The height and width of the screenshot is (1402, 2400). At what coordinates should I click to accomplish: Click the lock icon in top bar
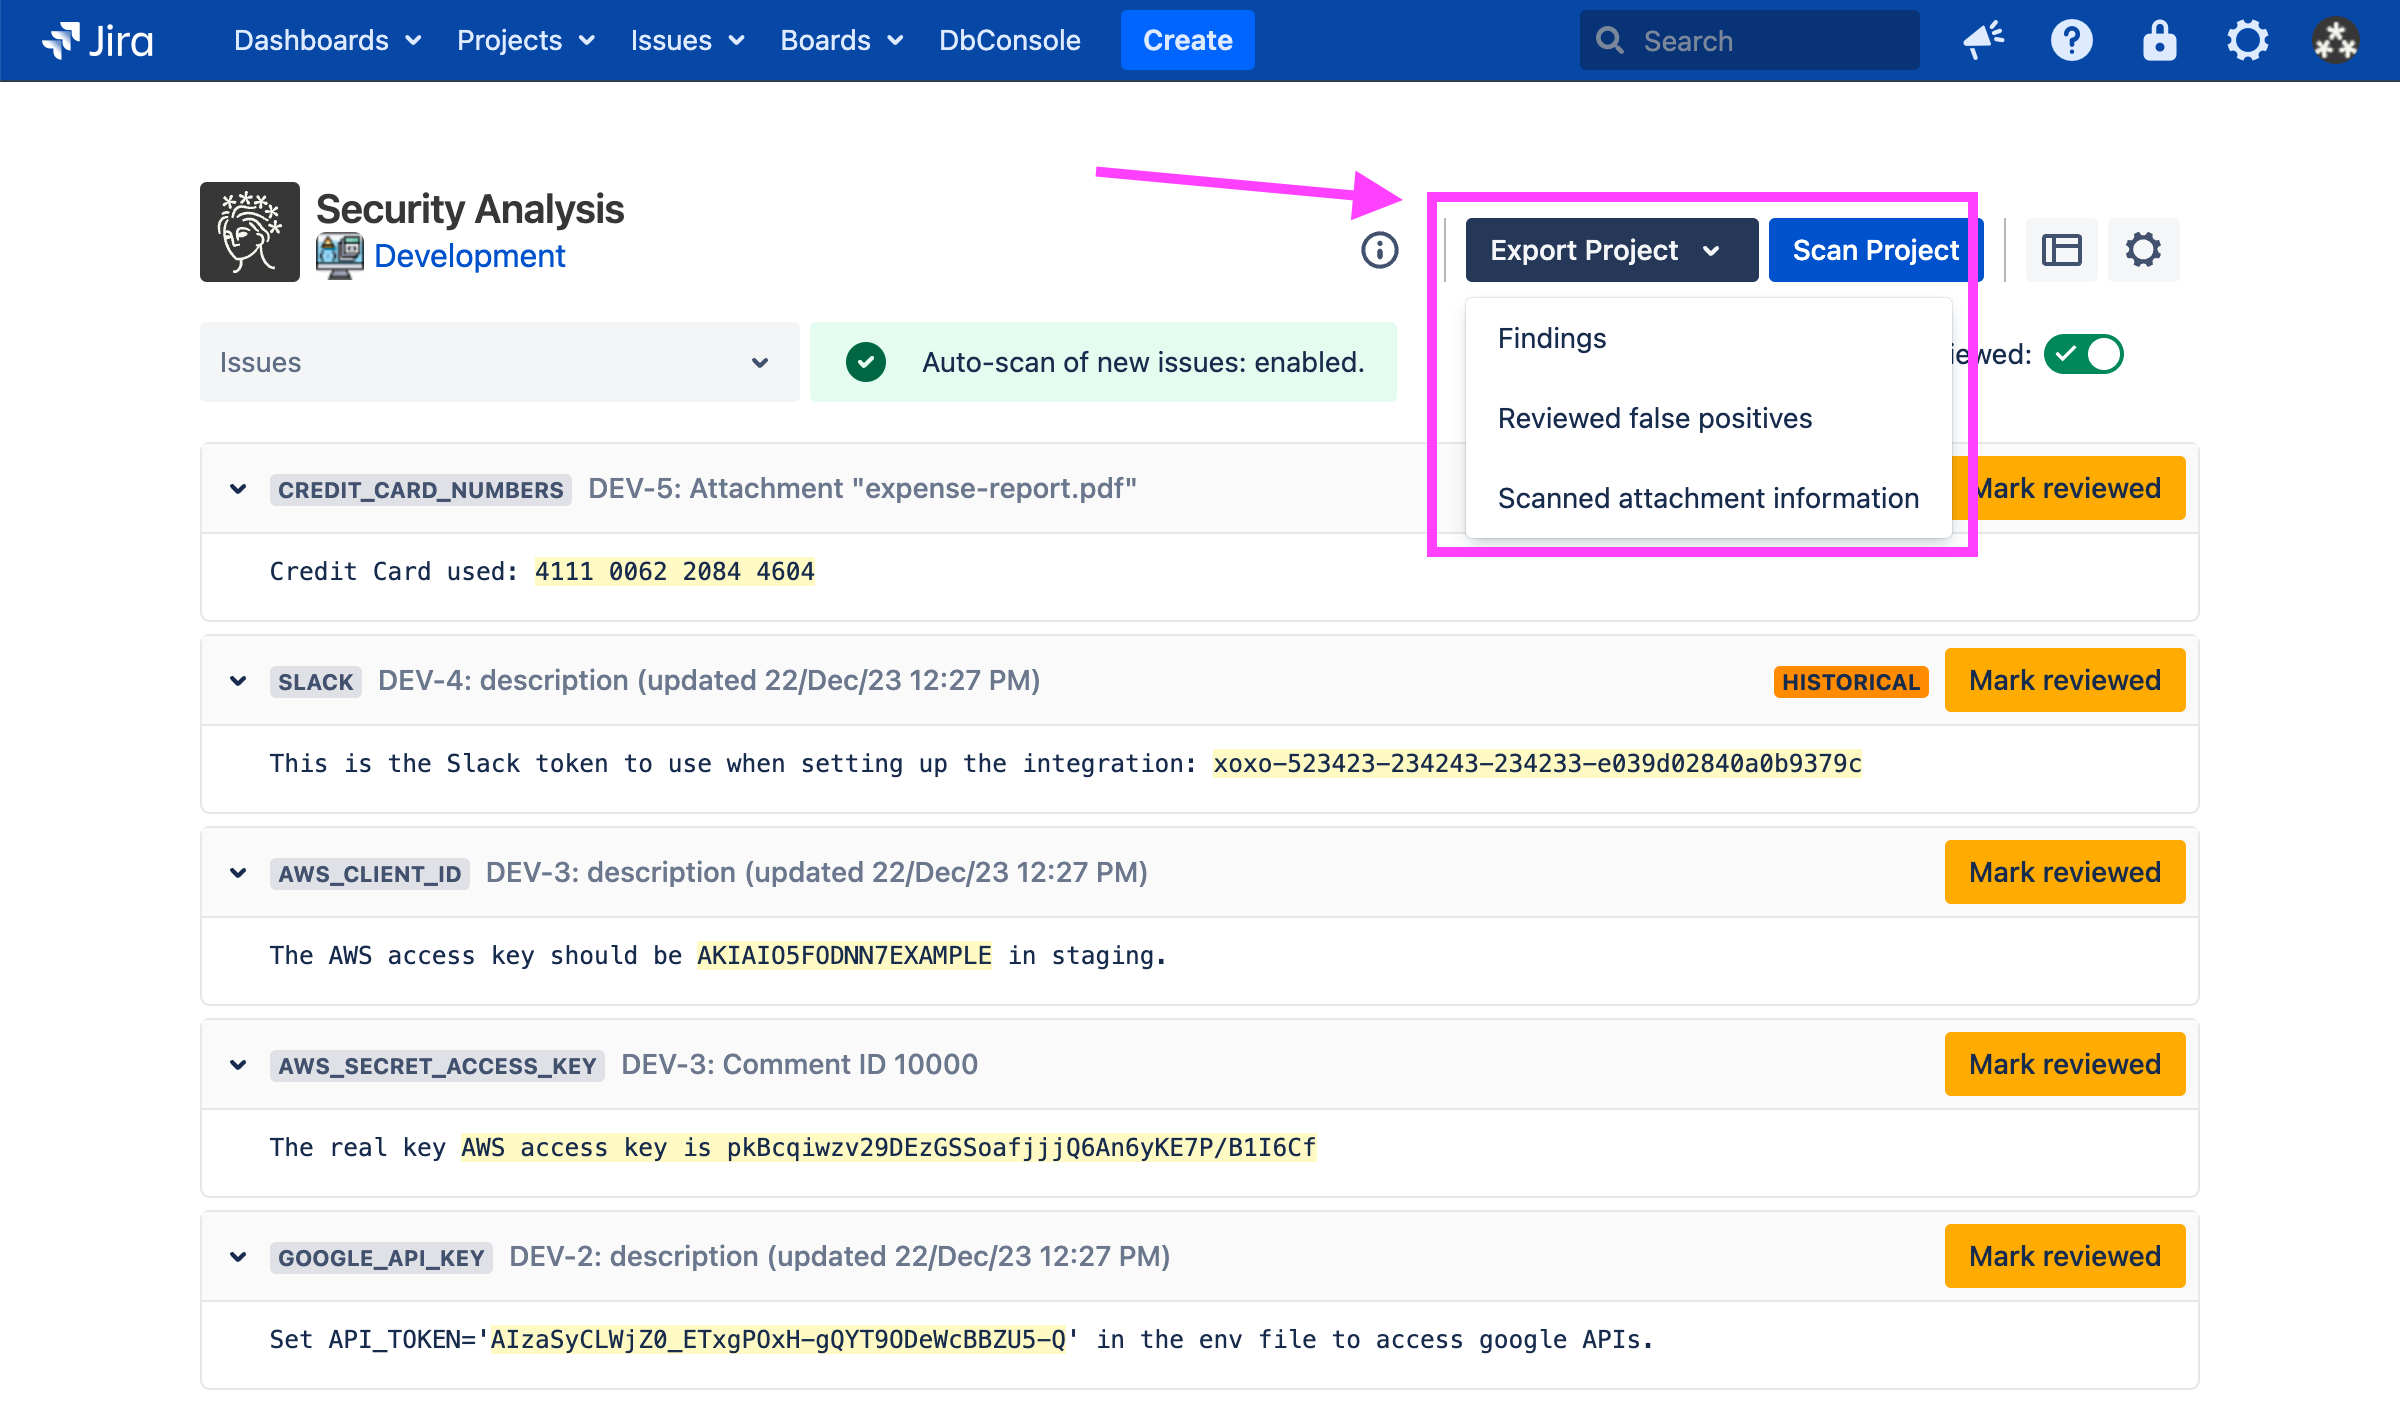[x=2159, y=41]
